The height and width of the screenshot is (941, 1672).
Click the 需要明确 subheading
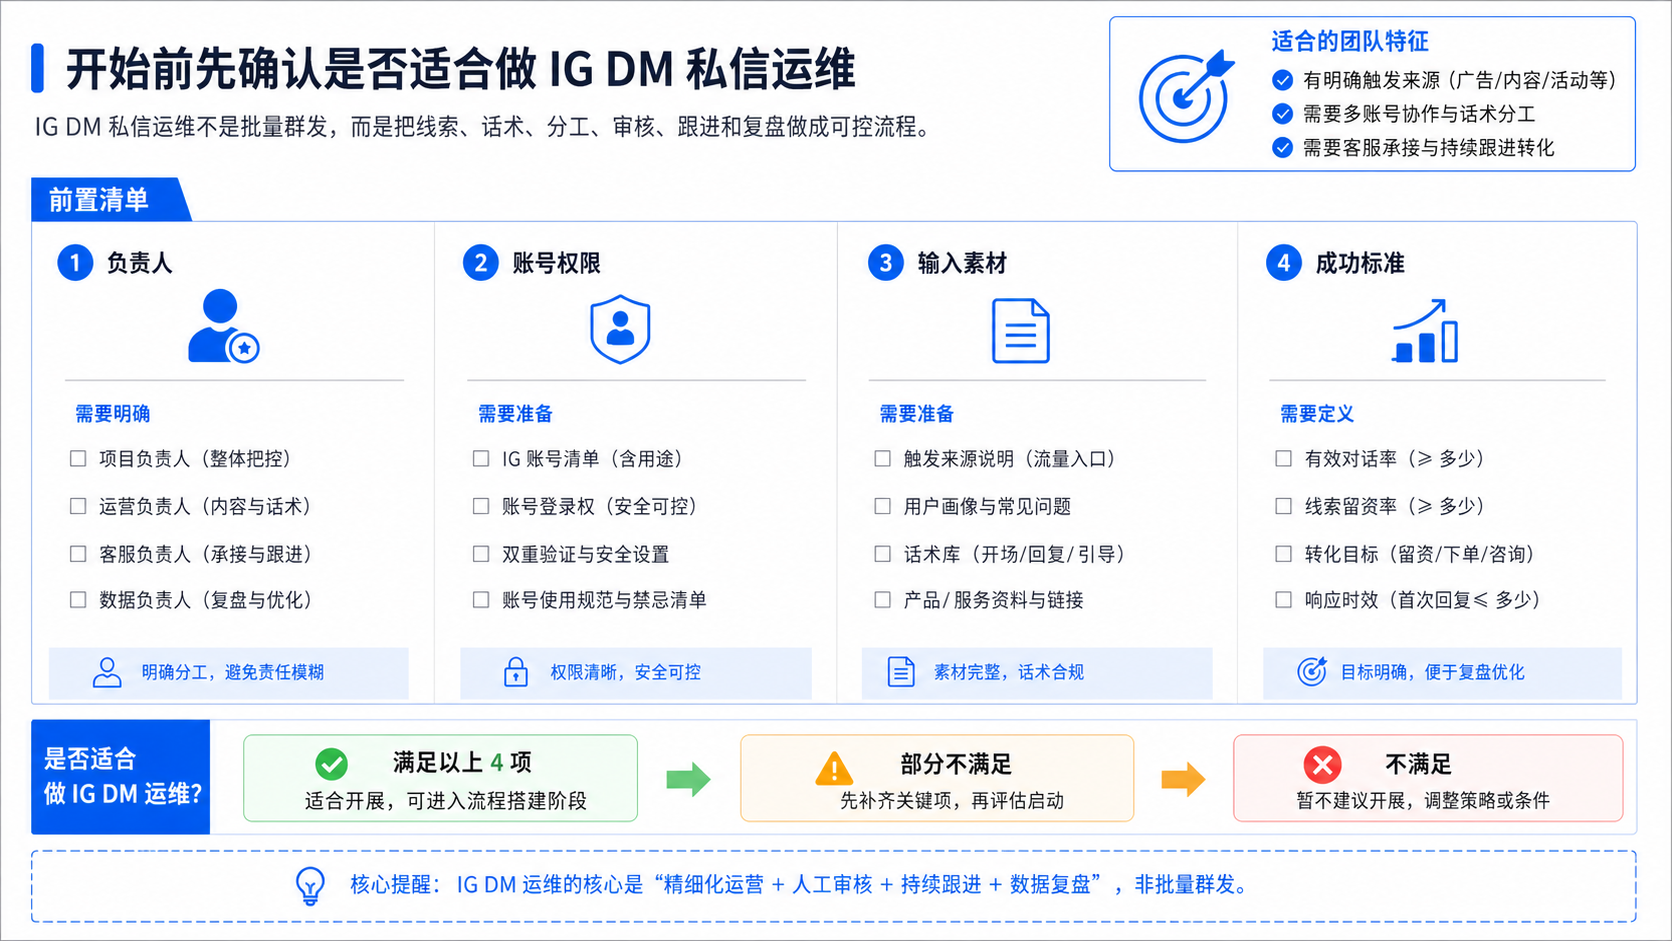pos(112,414)
